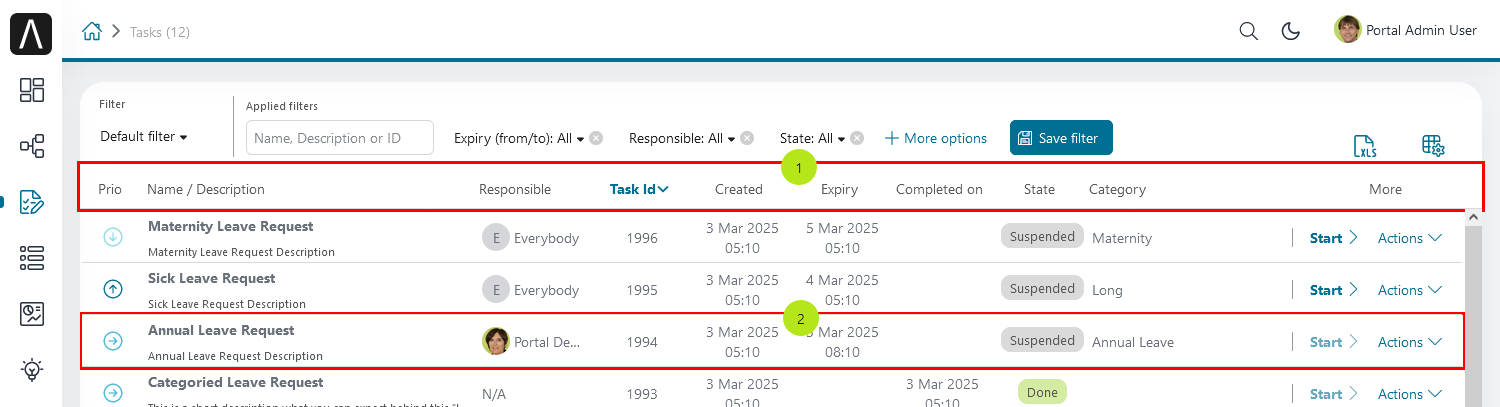Viewport: 1500px width, 407px height.
Task: Click the lightbulb icon in sidebar
Action: click(x=32, y=370)
